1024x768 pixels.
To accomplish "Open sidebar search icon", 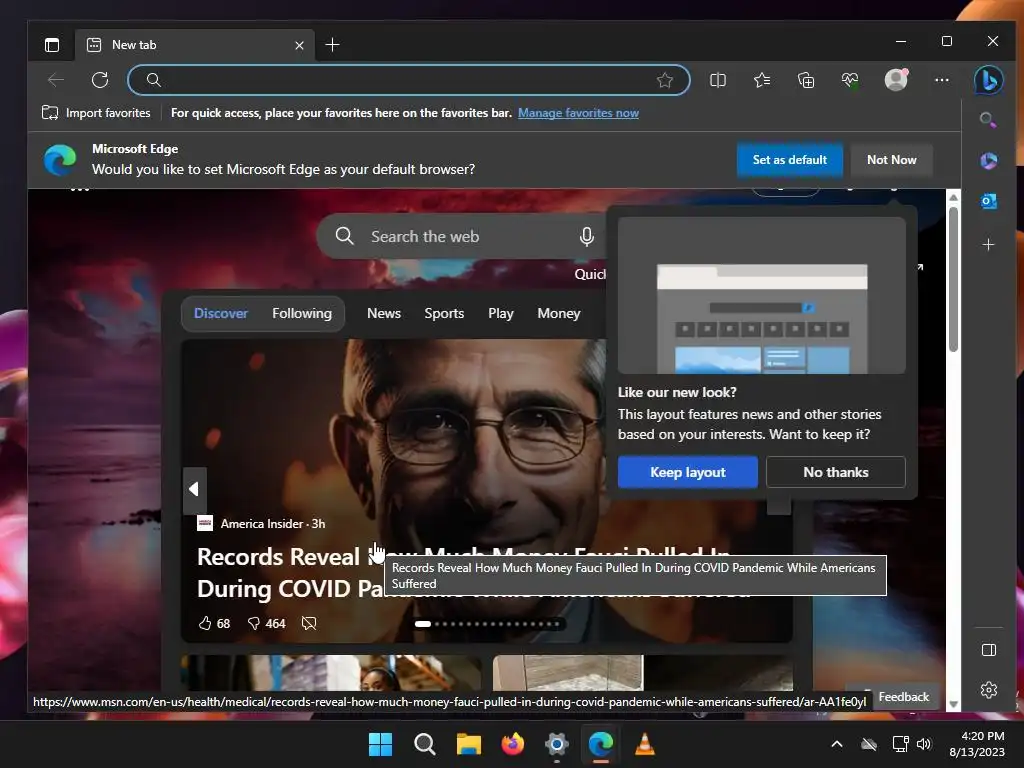I will coord(988,120).
